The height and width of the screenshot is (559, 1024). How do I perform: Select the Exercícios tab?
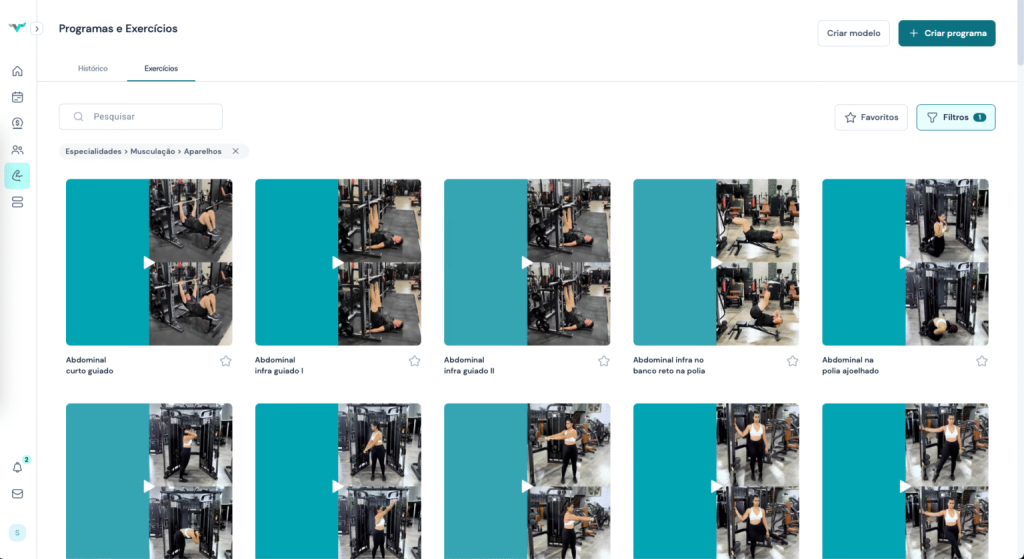click(x=161, y=68)
